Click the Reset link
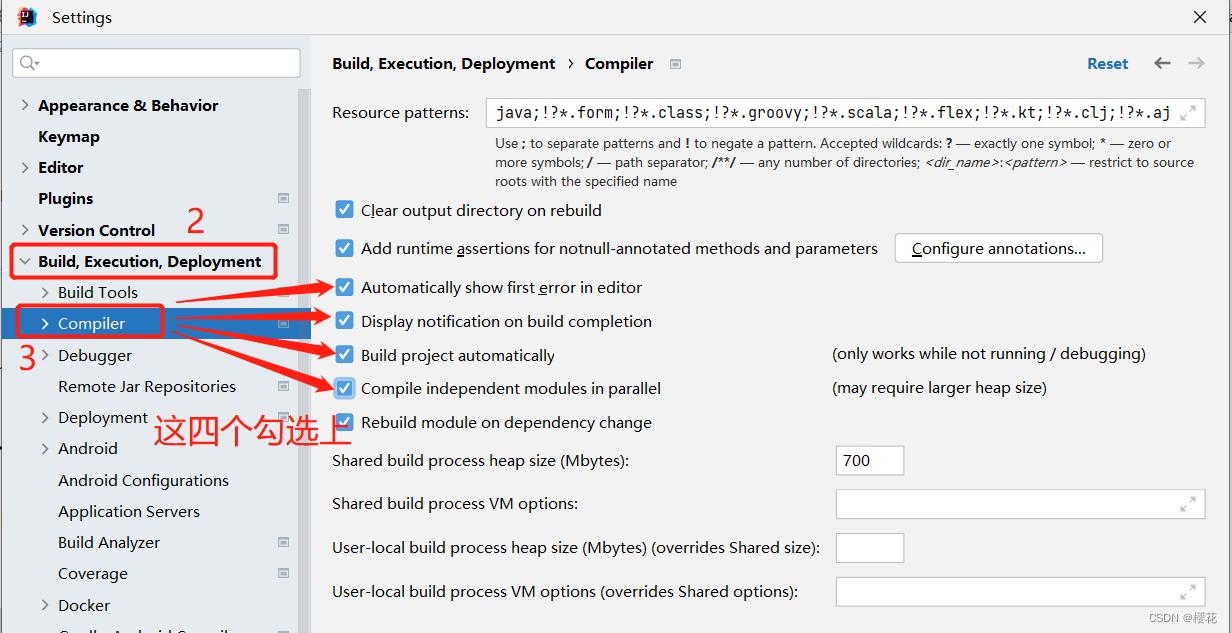Image resolution: width=1232 pixels, height=633 pixels. 1107,63
